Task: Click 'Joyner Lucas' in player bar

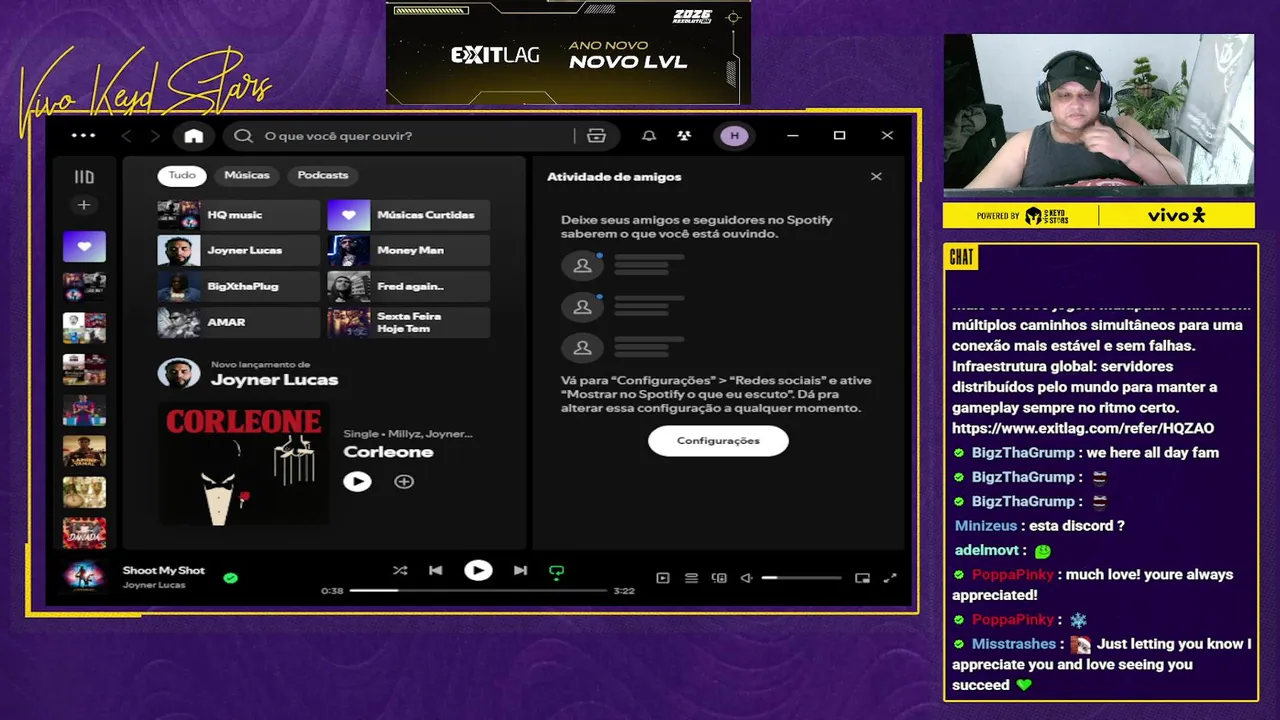Action: coord(154,585)
